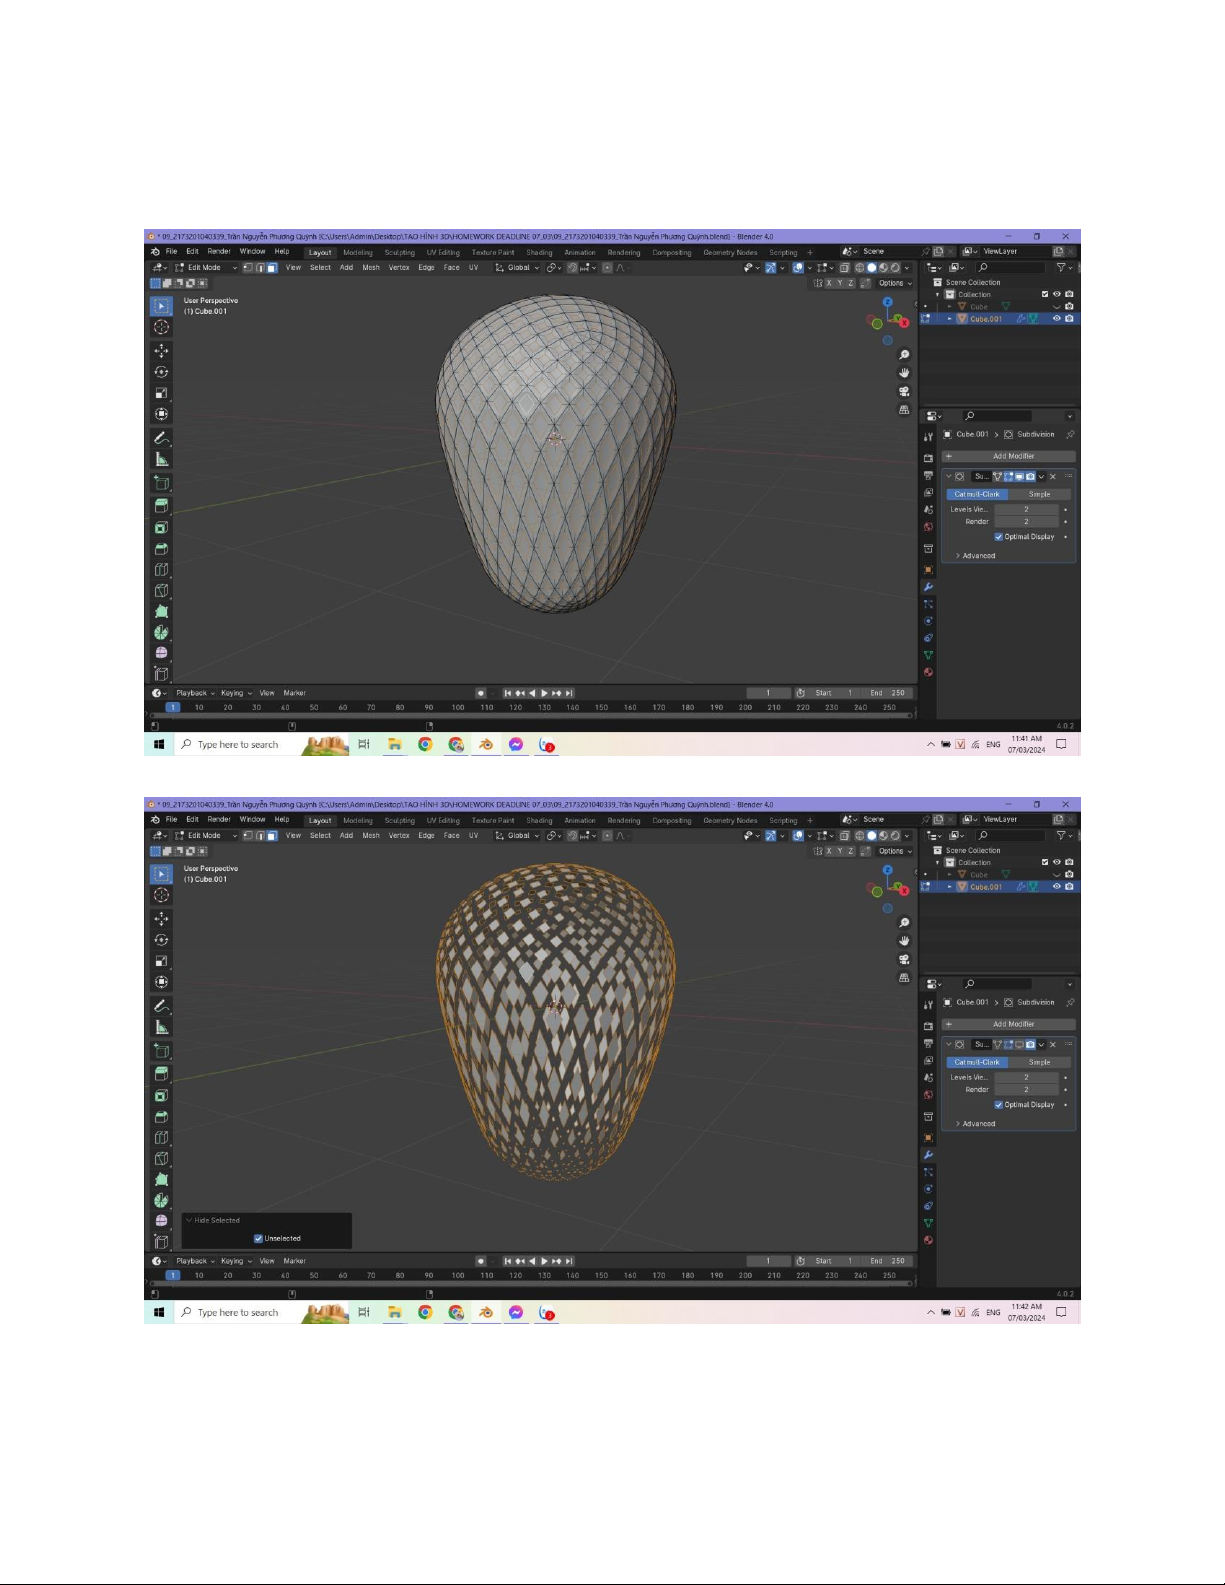Open the Edit Mode dropdown in top screenshot
The width and height of the screenshot is (1225, 1585).
click(x=207, y=268)
